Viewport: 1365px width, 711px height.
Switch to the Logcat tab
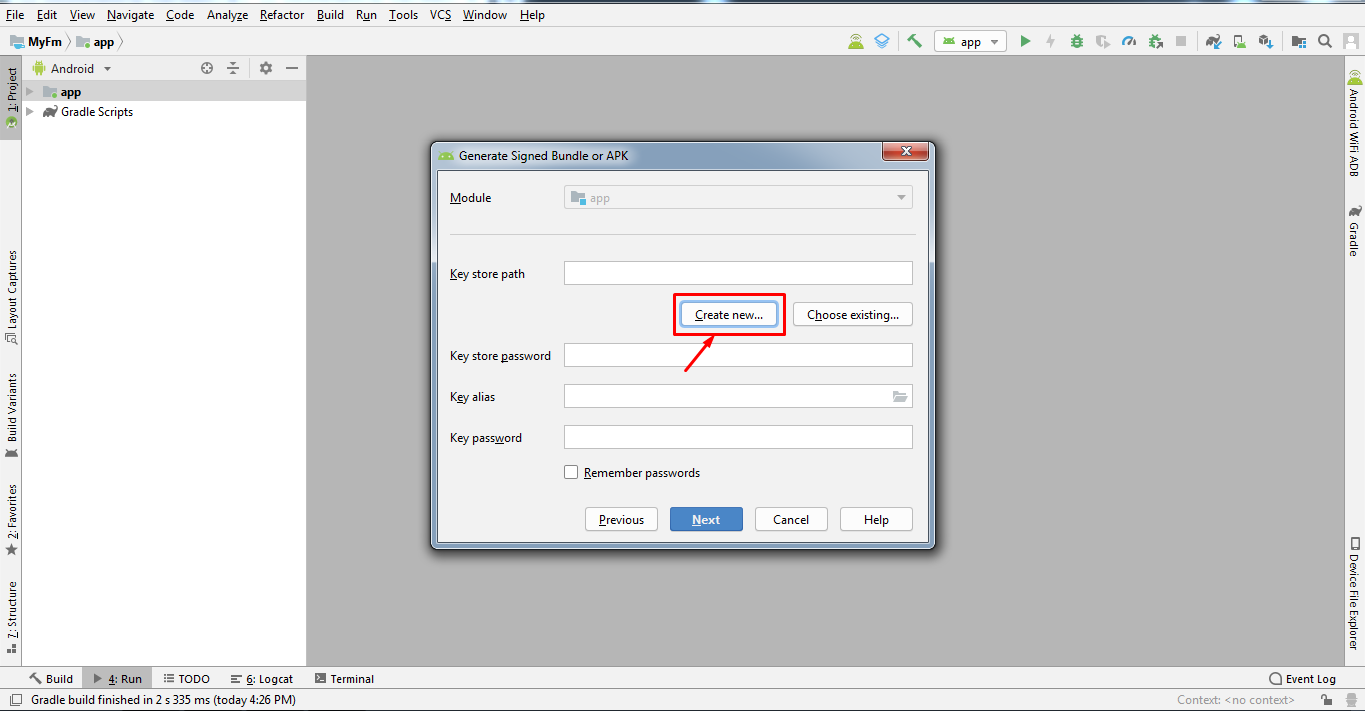tap(262, 678)
